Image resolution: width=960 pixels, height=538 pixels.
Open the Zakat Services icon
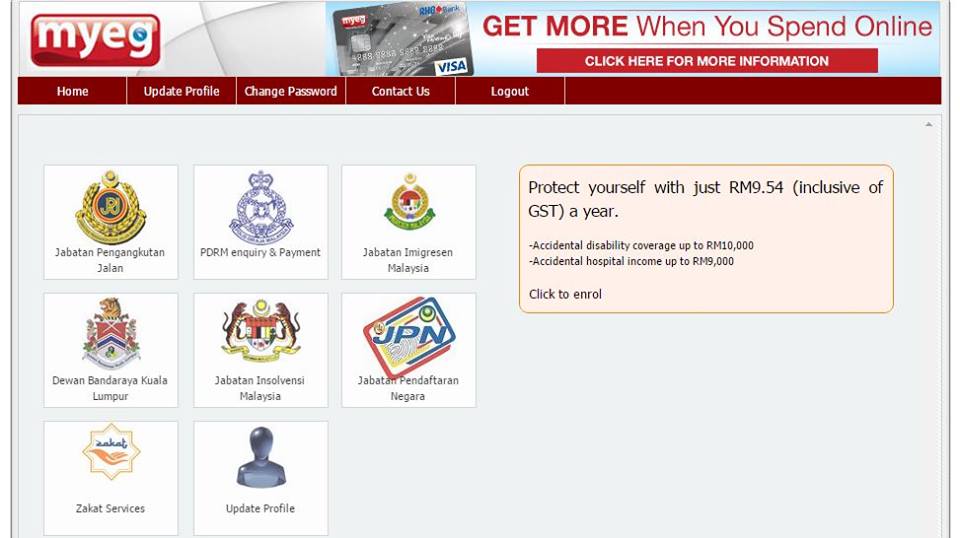pos(111,452)
